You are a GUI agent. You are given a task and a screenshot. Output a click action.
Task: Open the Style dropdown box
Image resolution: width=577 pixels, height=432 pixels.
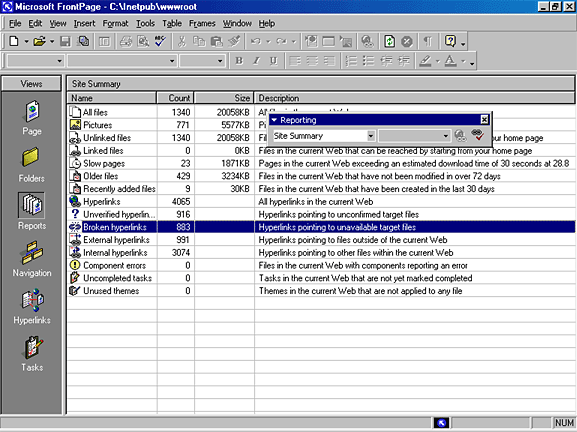[36, 61]
